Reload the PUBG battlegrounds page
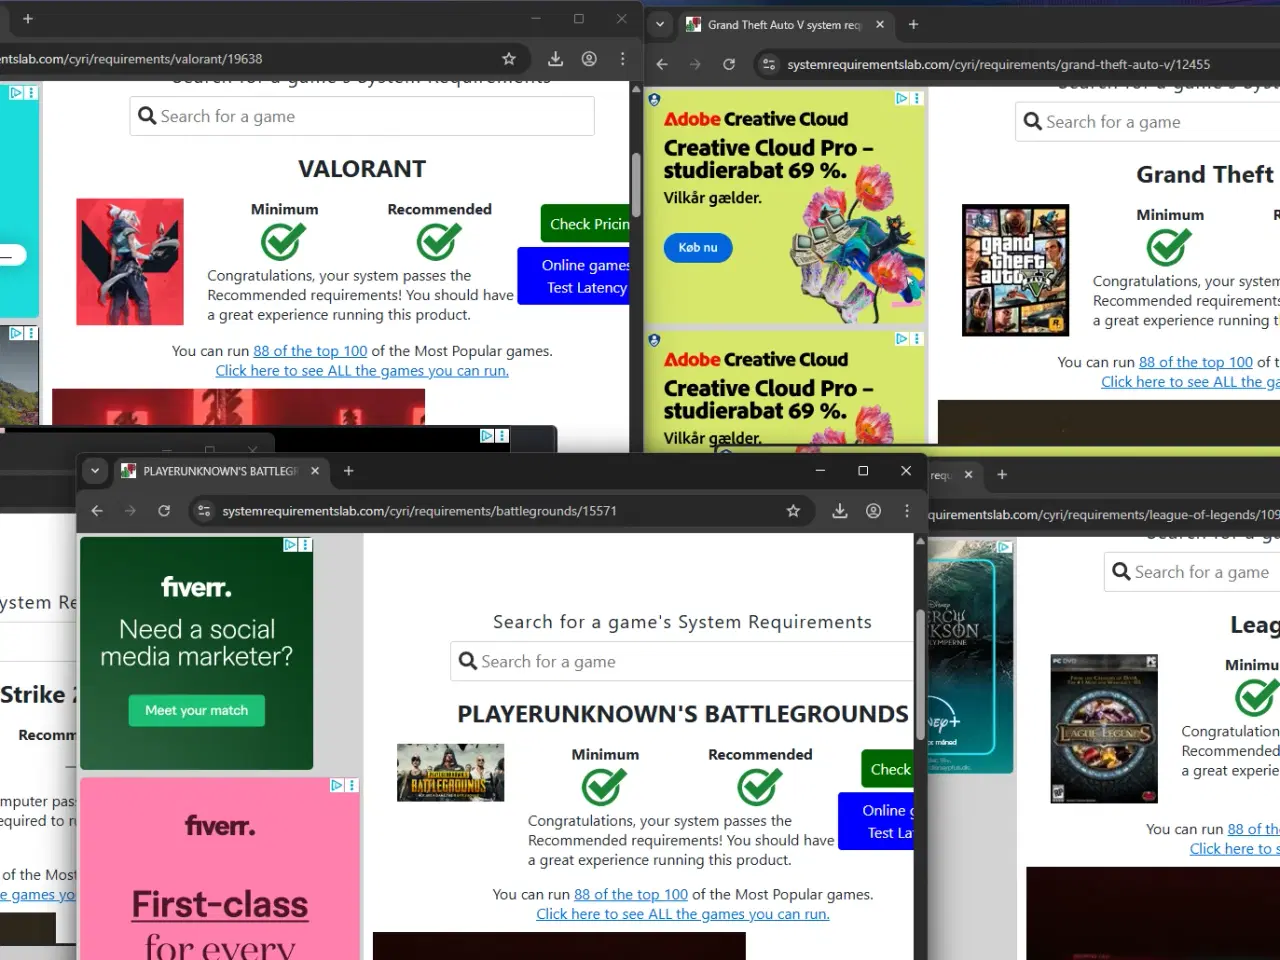The height and width of the screenshot is (960, 1280). tap(164, 511)
